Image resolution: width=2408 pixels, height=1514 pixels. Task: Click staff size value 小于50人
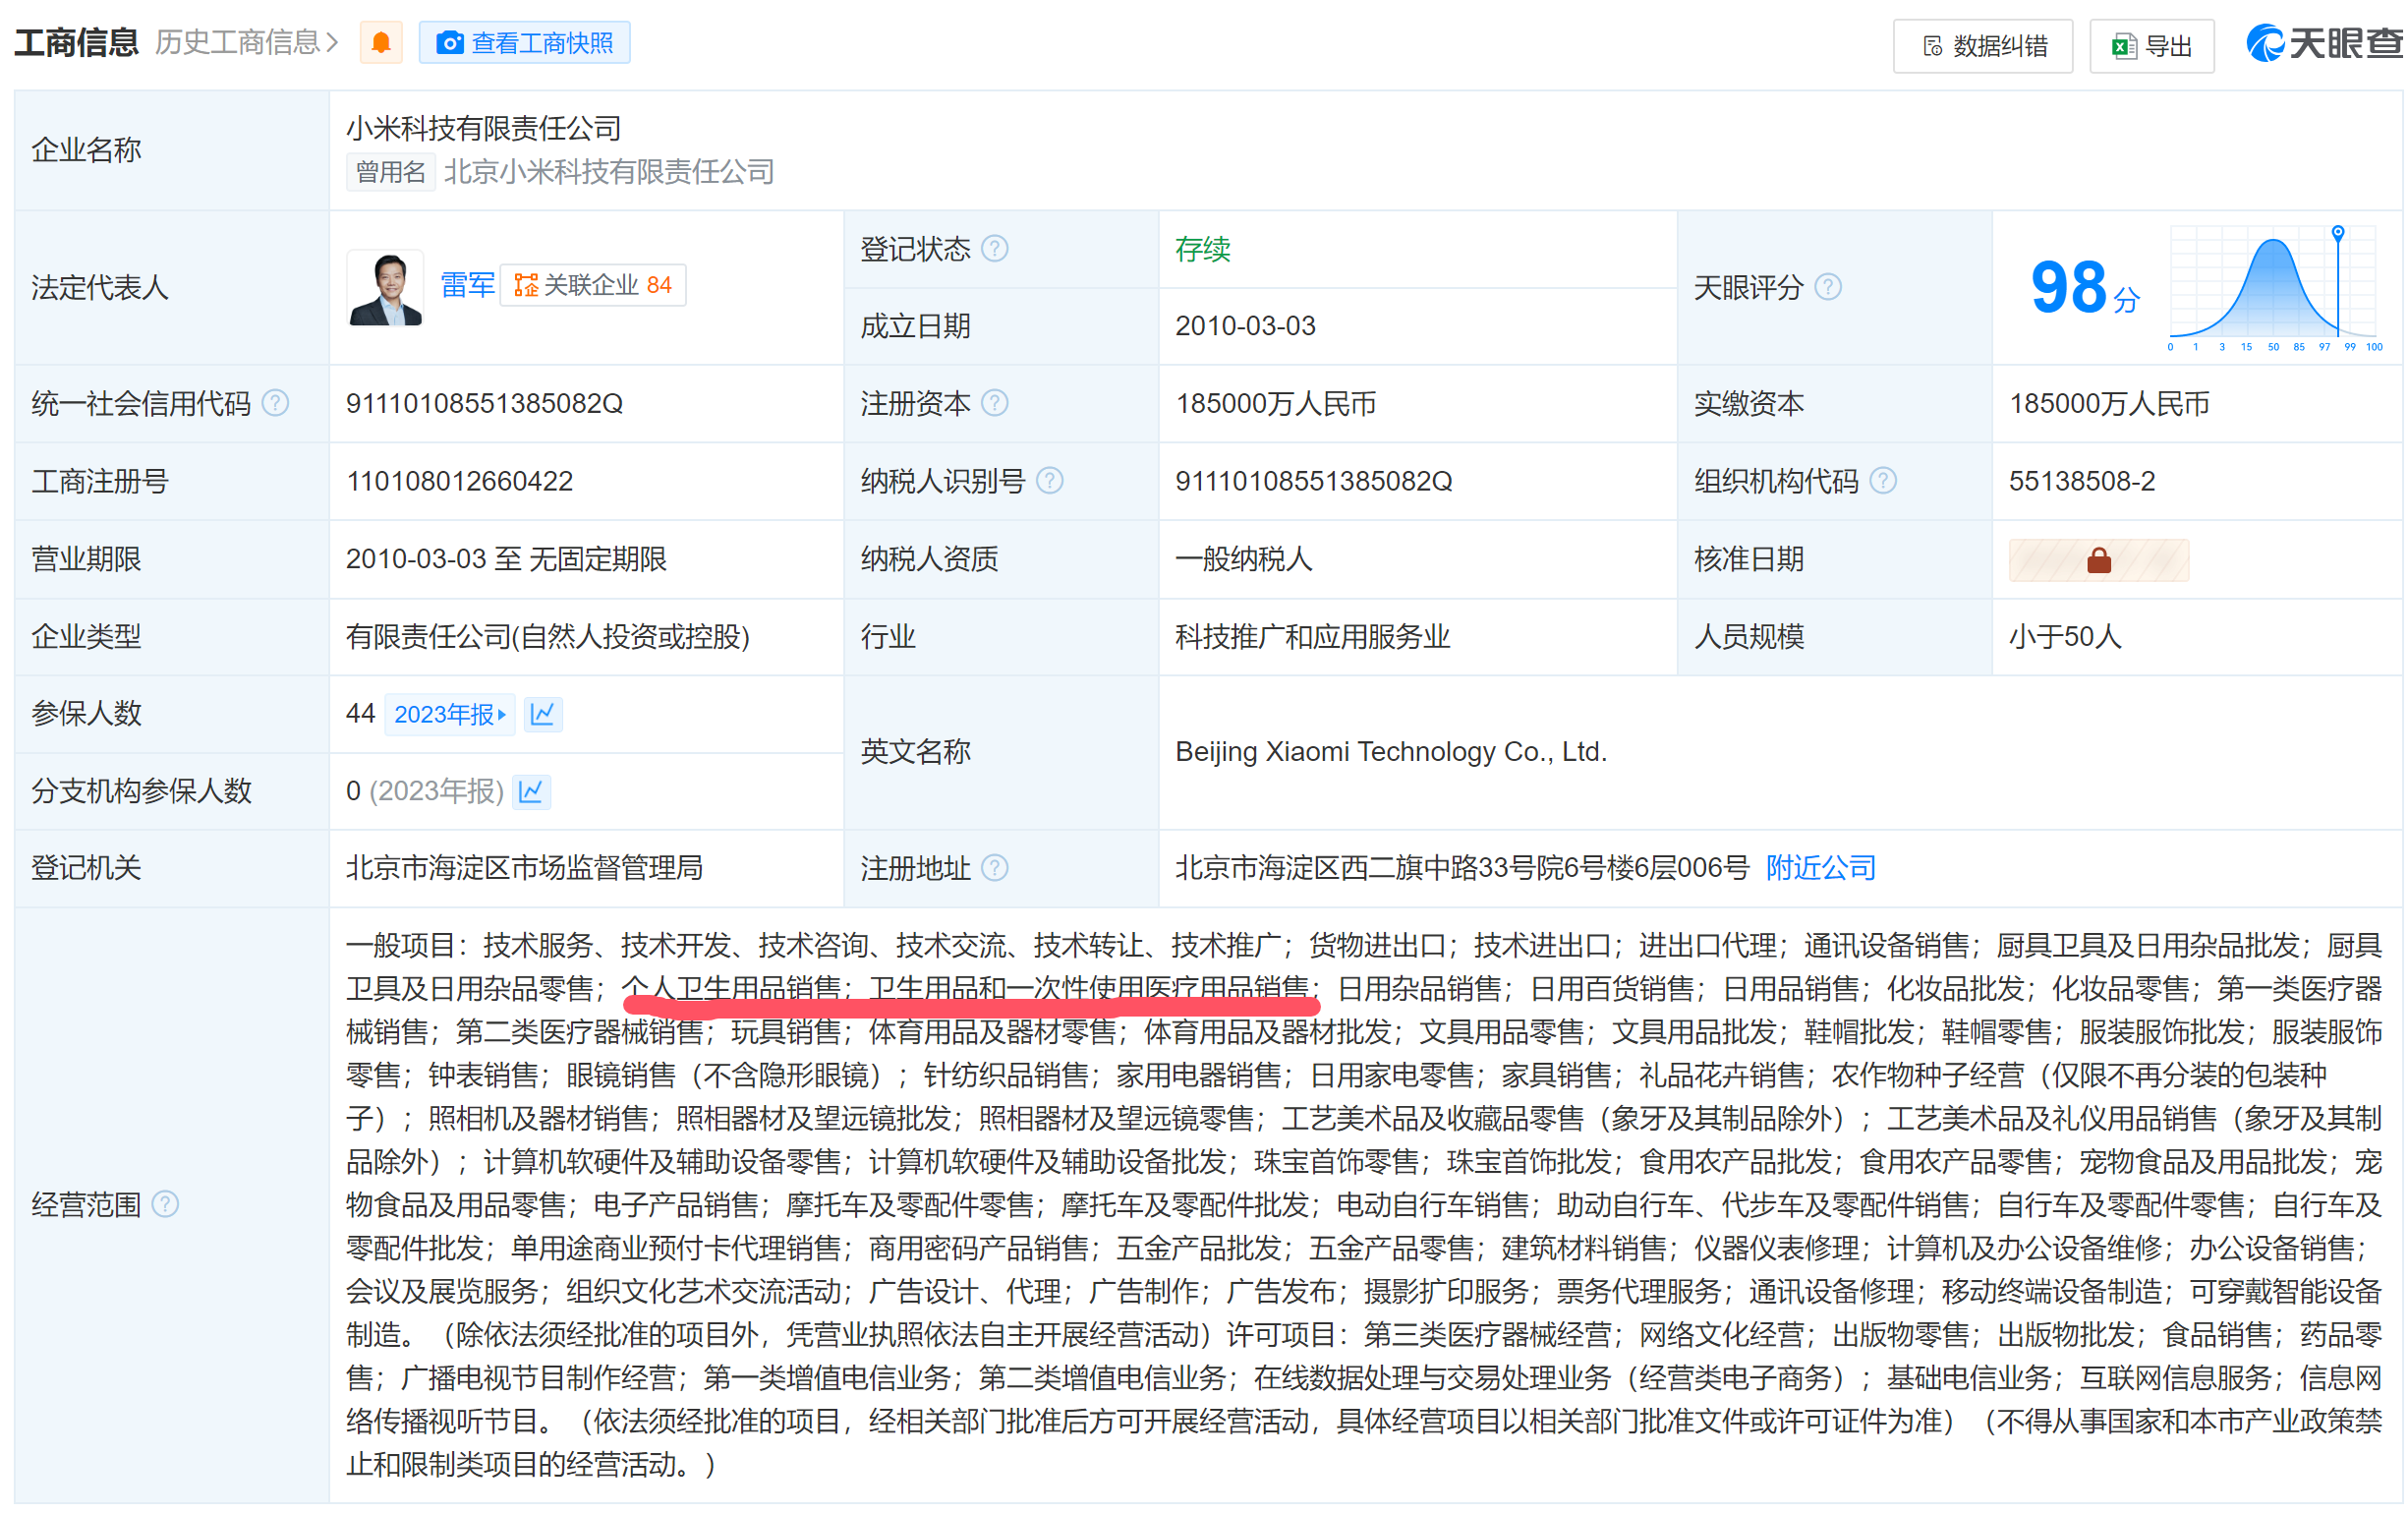[2065, 637]
